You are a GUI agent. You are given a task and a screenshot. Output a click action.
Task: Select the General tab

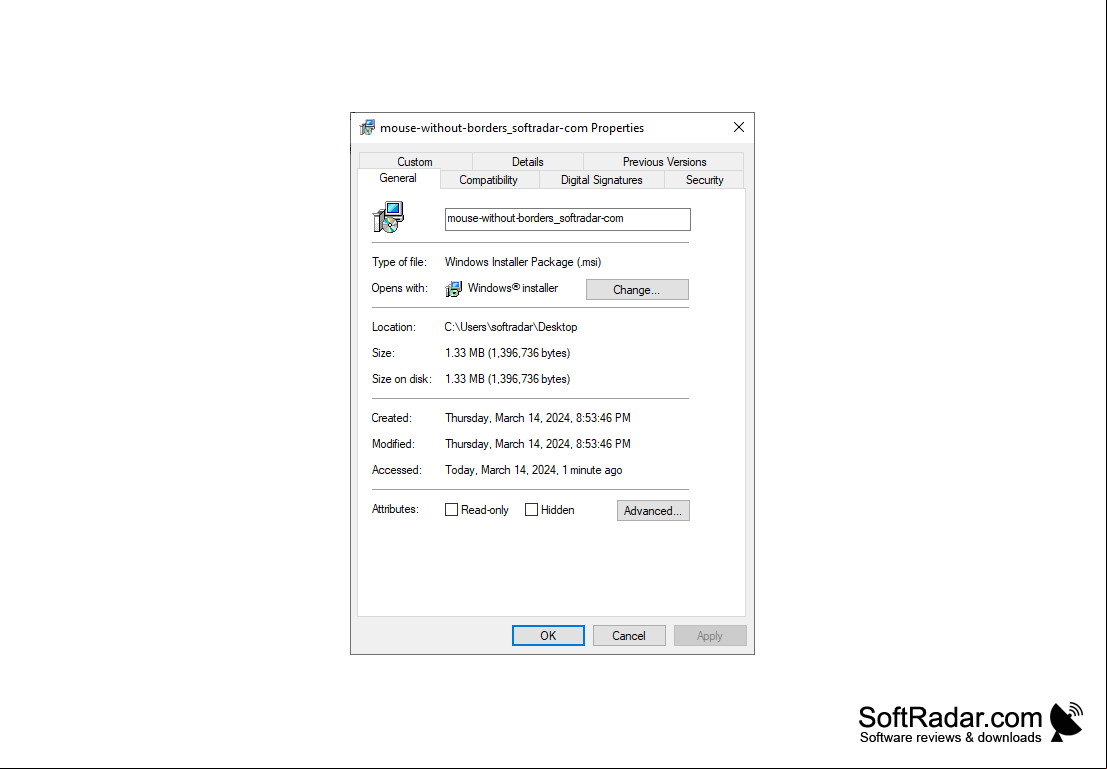(x=398, y=179)
